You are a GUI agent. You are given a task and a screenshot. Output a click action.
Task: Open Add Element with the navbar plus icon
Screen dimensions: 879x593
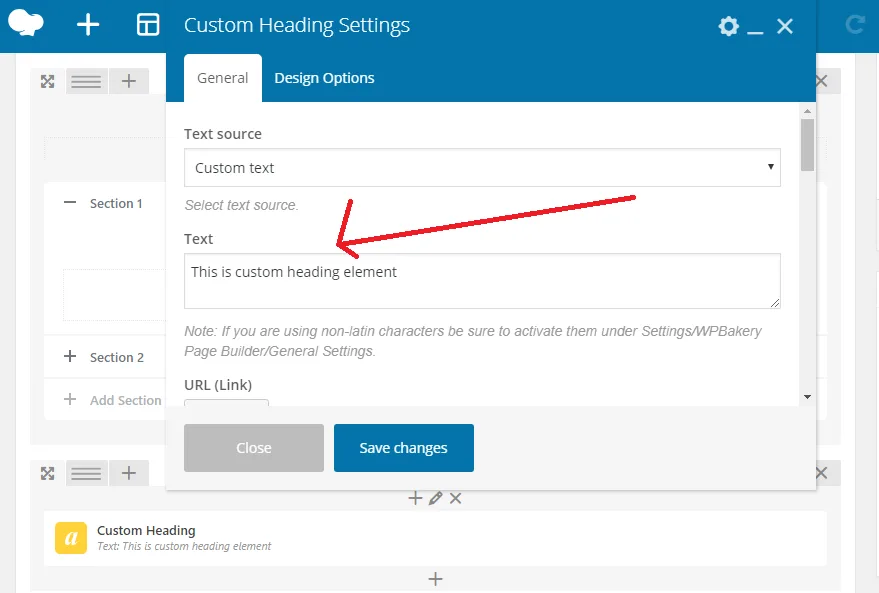88,25
